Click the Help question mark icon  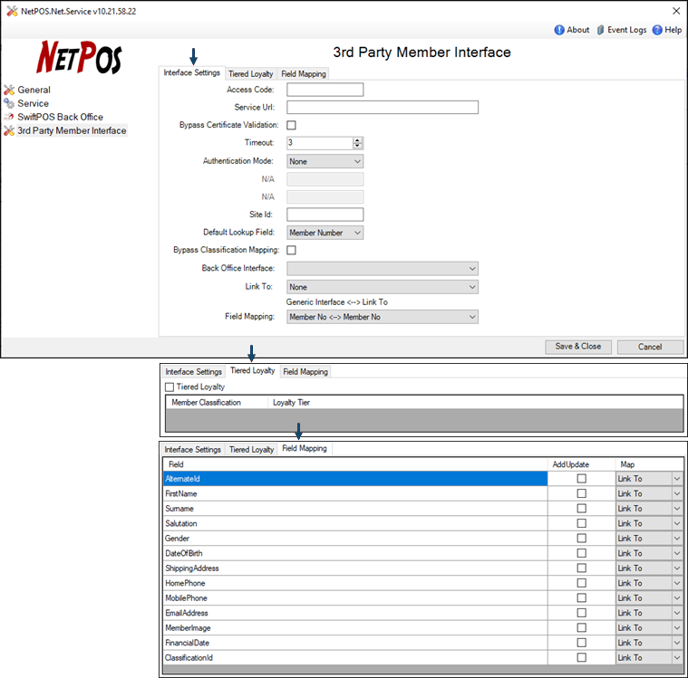pyautogui.click(x=657, y=30)
